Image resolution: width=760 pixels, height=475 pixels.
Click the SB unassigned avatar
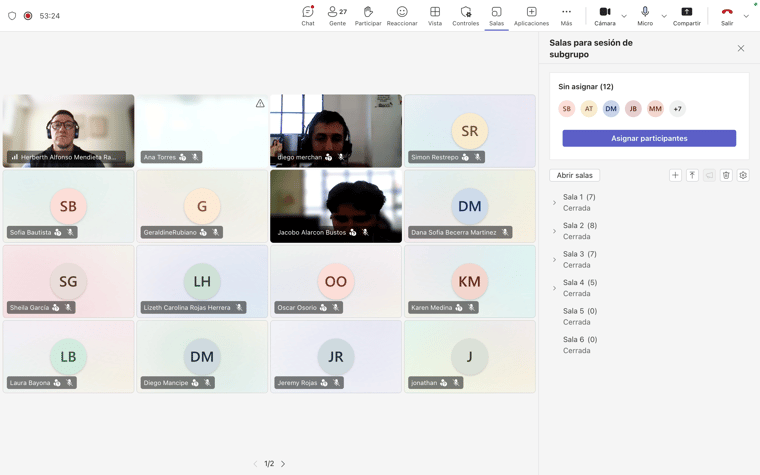click(567, 109)
